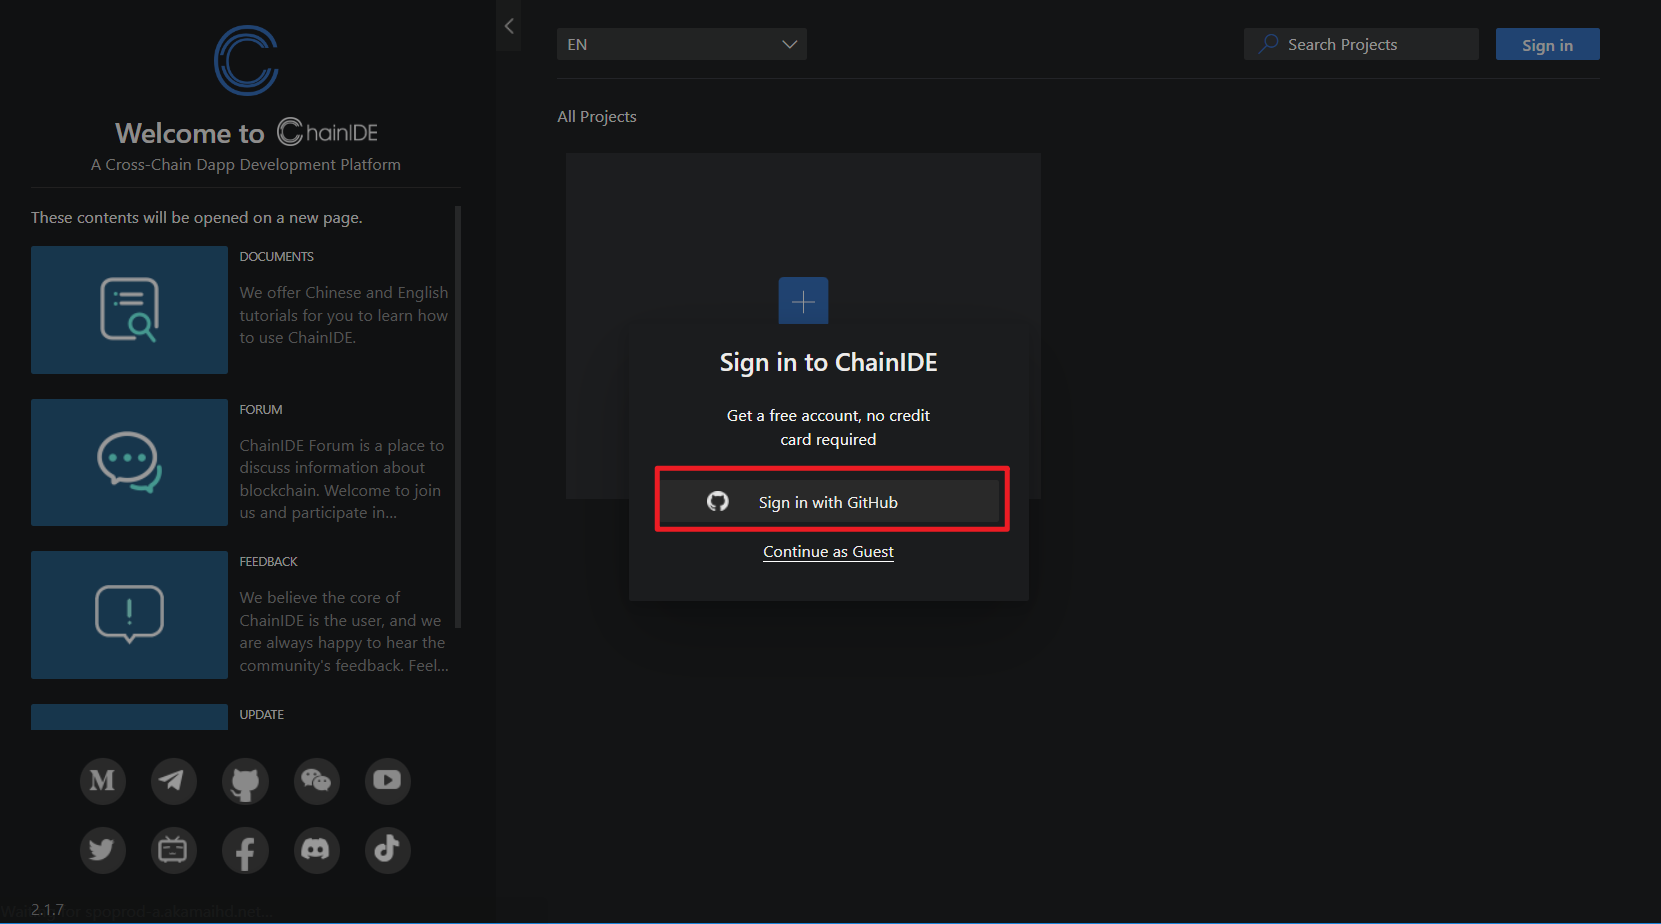The width and height of the screenshot is (1661, 924).
Task: Open the Bilibili TV icon
Action: [173, 850]
